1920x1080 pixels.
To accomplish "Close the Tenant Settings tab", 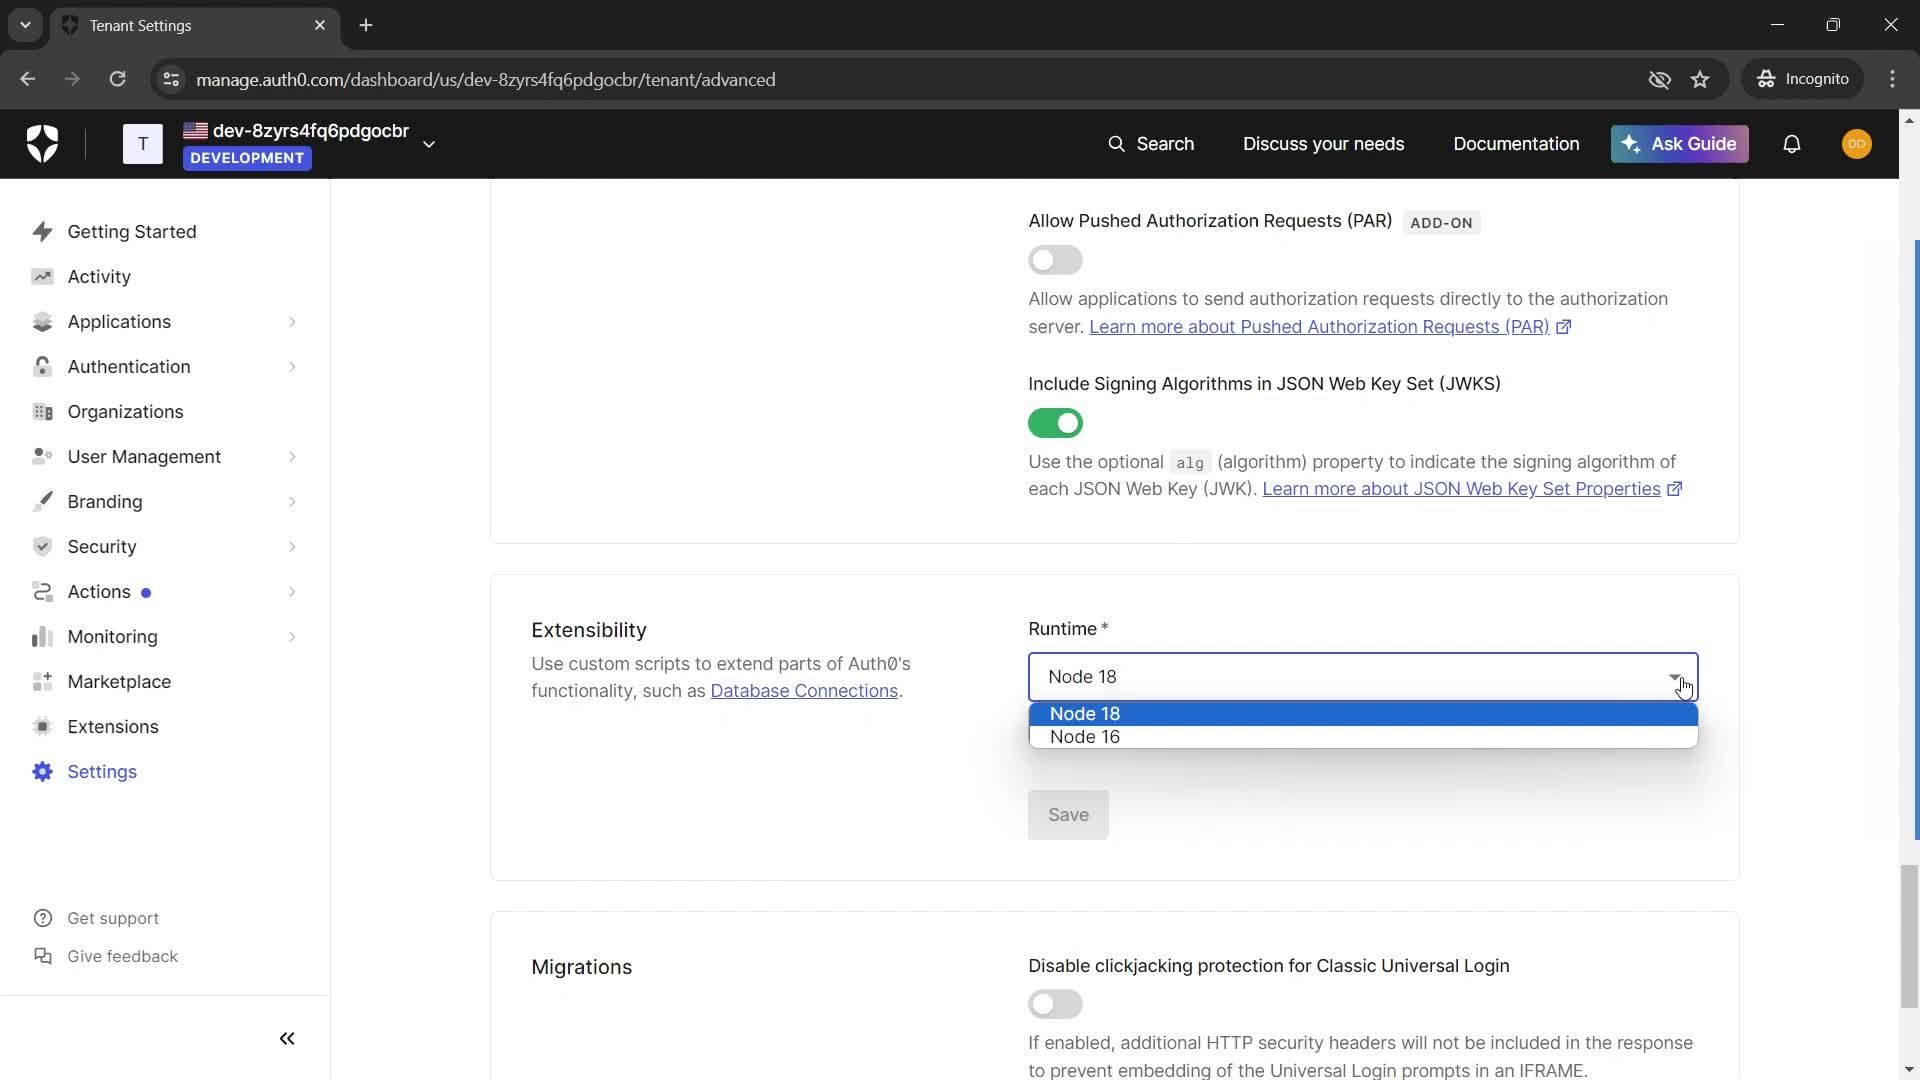I will pyautogui.click(x=320, y=25).
